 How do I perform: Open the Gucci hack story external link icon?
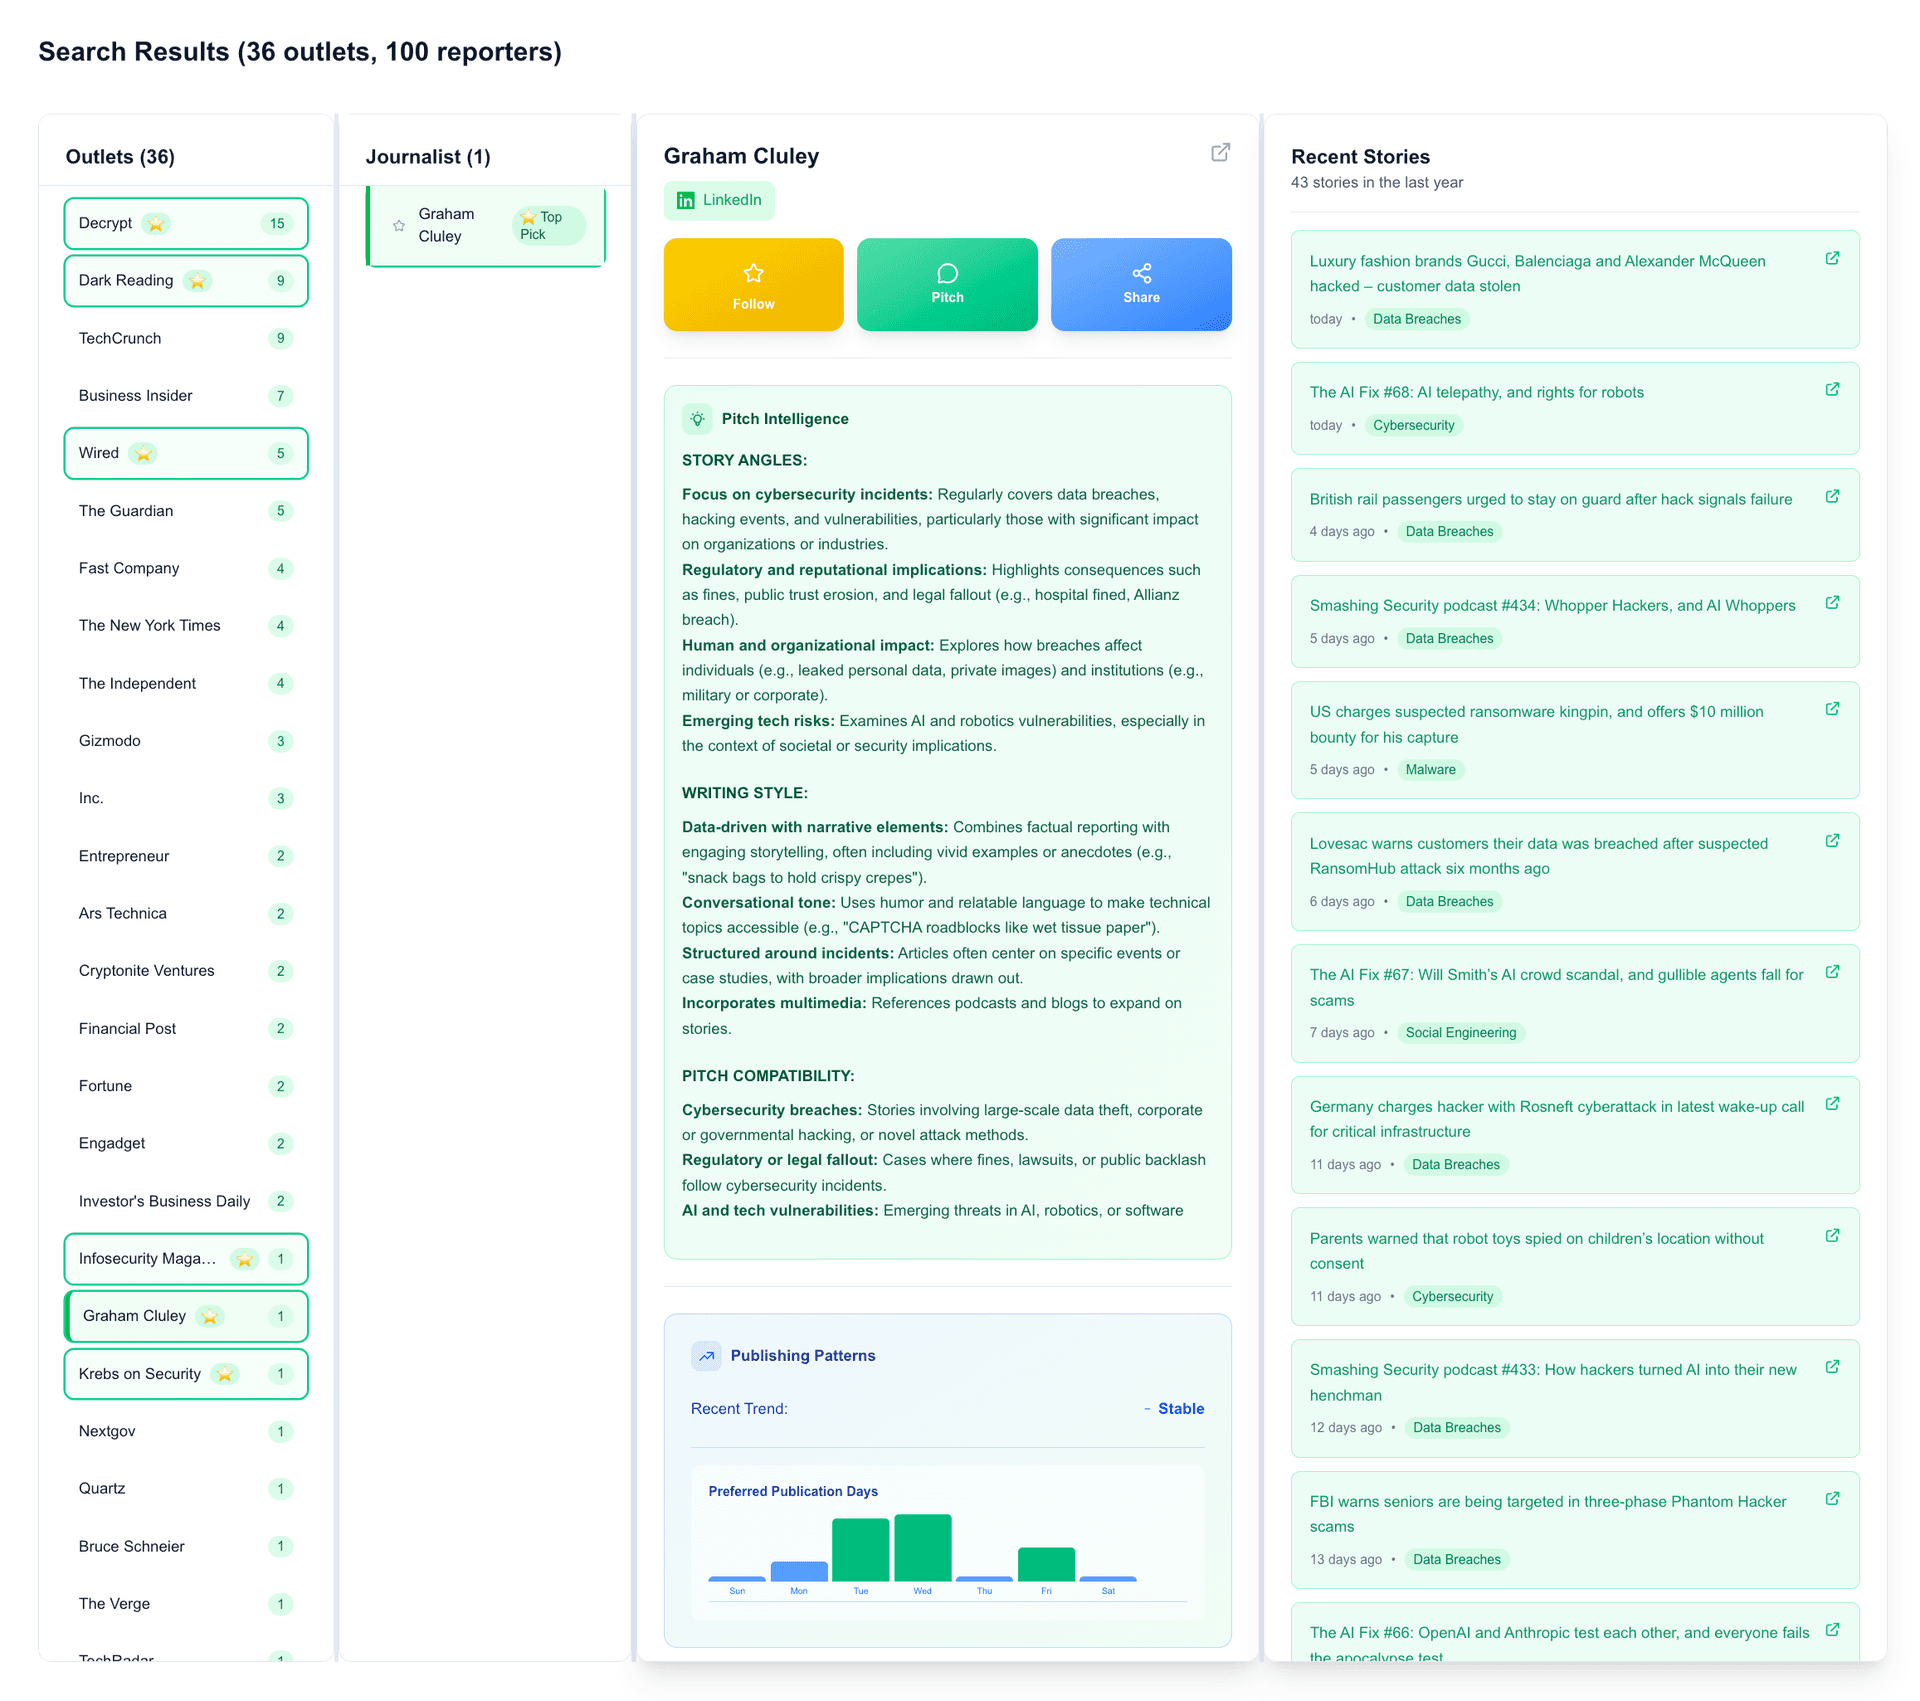(1832, 258)
